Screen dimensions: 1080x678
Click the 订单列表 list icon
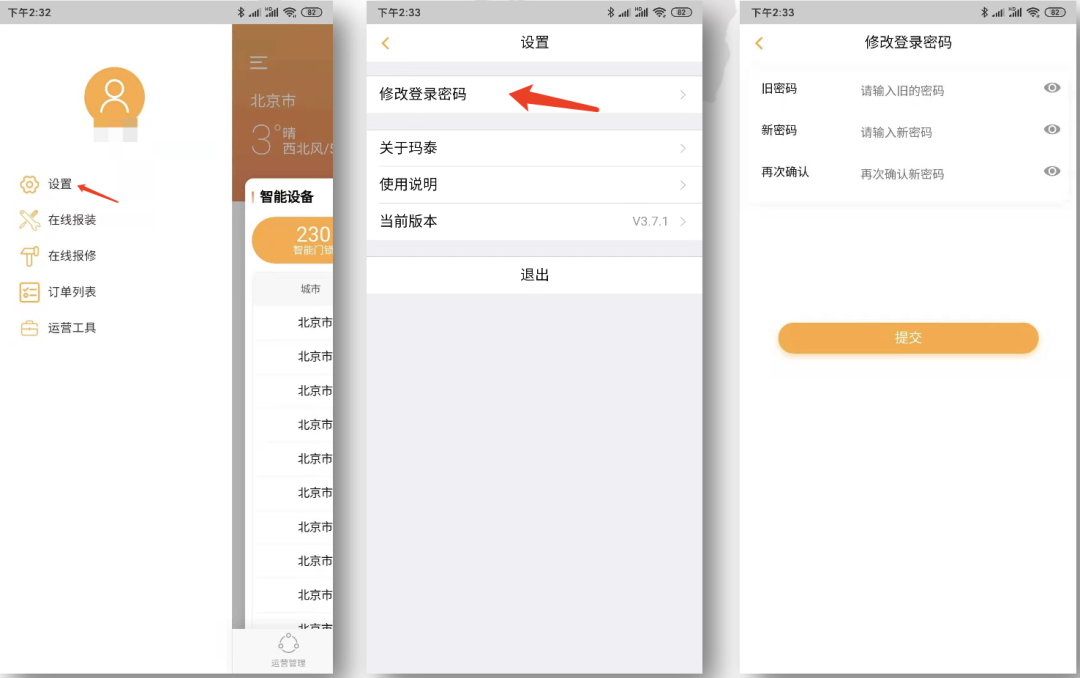(29, 292)
